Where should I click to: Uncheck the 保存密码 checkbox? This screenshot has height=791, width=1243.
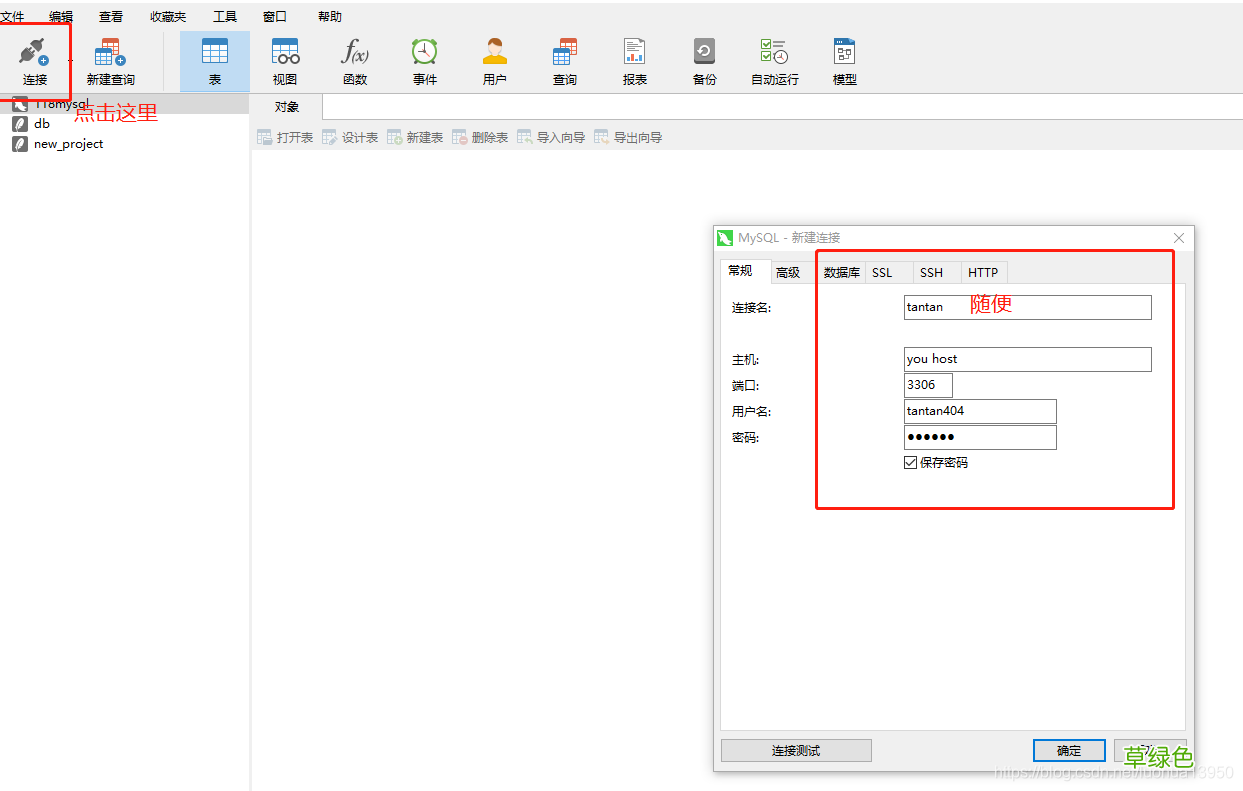[910, 462]
